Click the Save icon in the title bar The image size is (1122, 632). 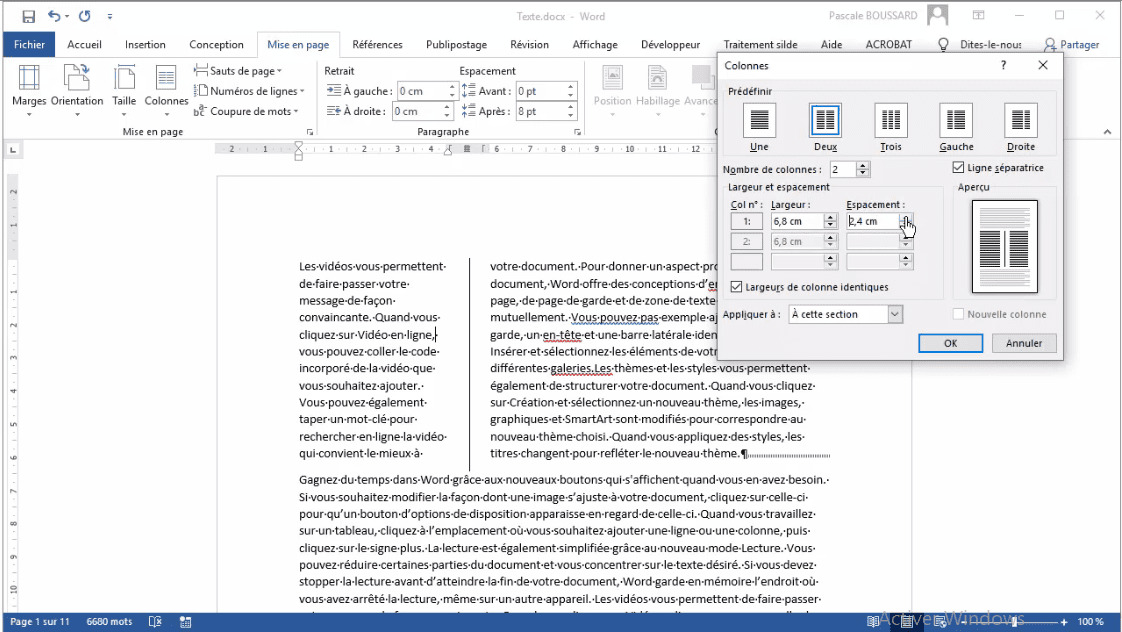click(x=29, y=16)
